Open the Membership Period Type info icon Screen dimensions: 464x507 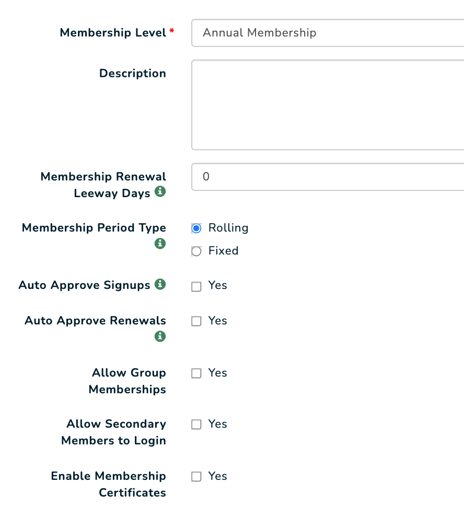160,243
